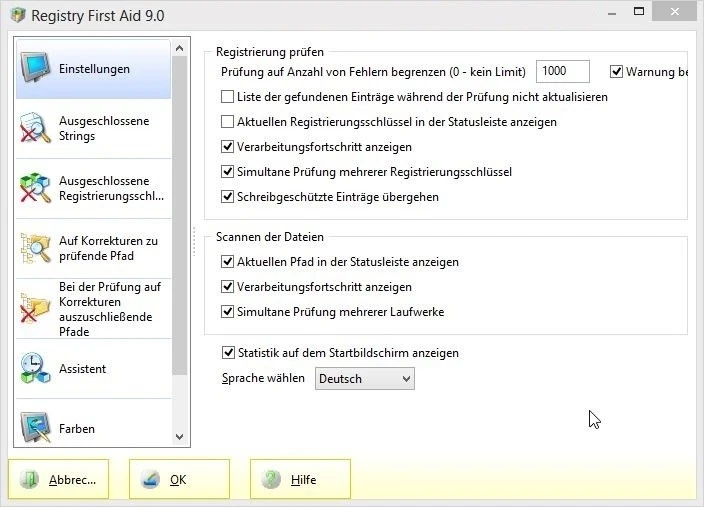Click the Einstellungen monitor icon
The image size is (704, 507).
[35, 68]
